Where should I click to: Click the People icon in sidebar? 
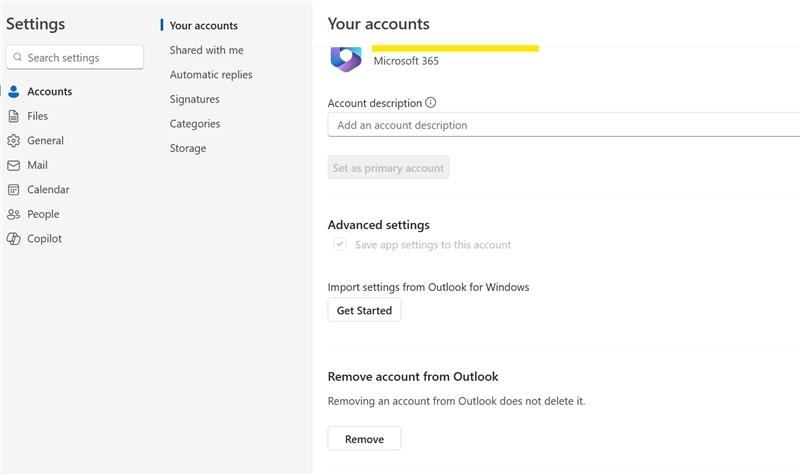(x=14, y=214)
